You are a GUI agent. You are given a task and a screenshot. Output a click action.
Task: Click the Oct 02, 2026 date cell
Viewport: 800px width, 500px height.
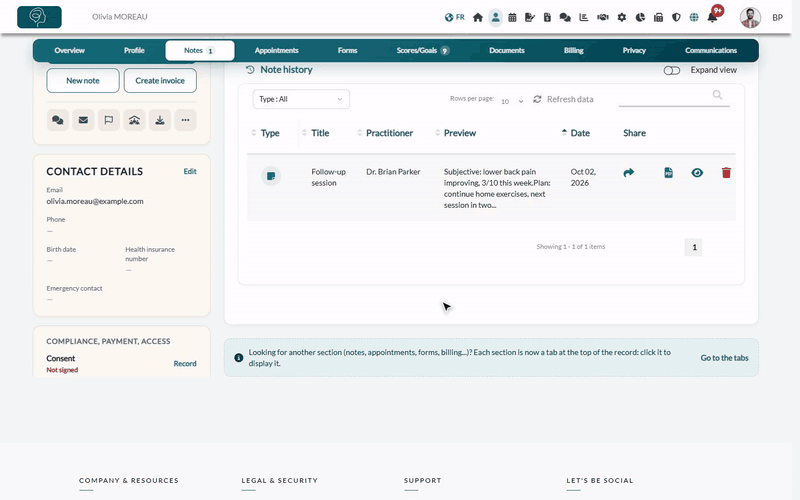(583, 178)
